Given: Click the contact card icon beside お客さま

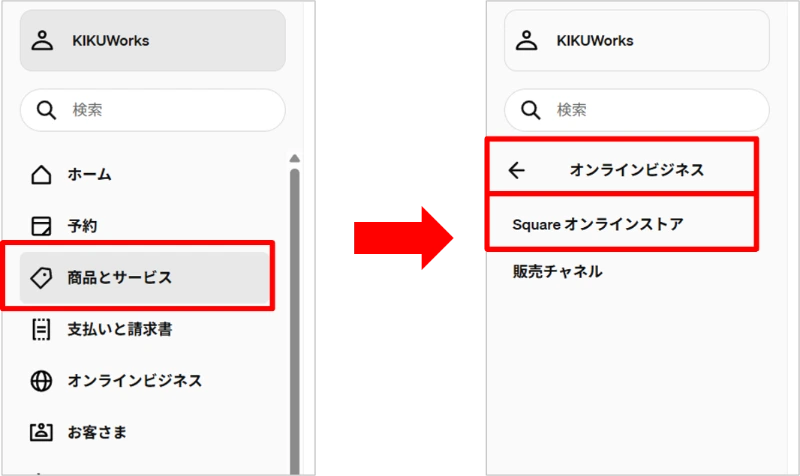Looking at the screenshot, I should pos(41,433).
